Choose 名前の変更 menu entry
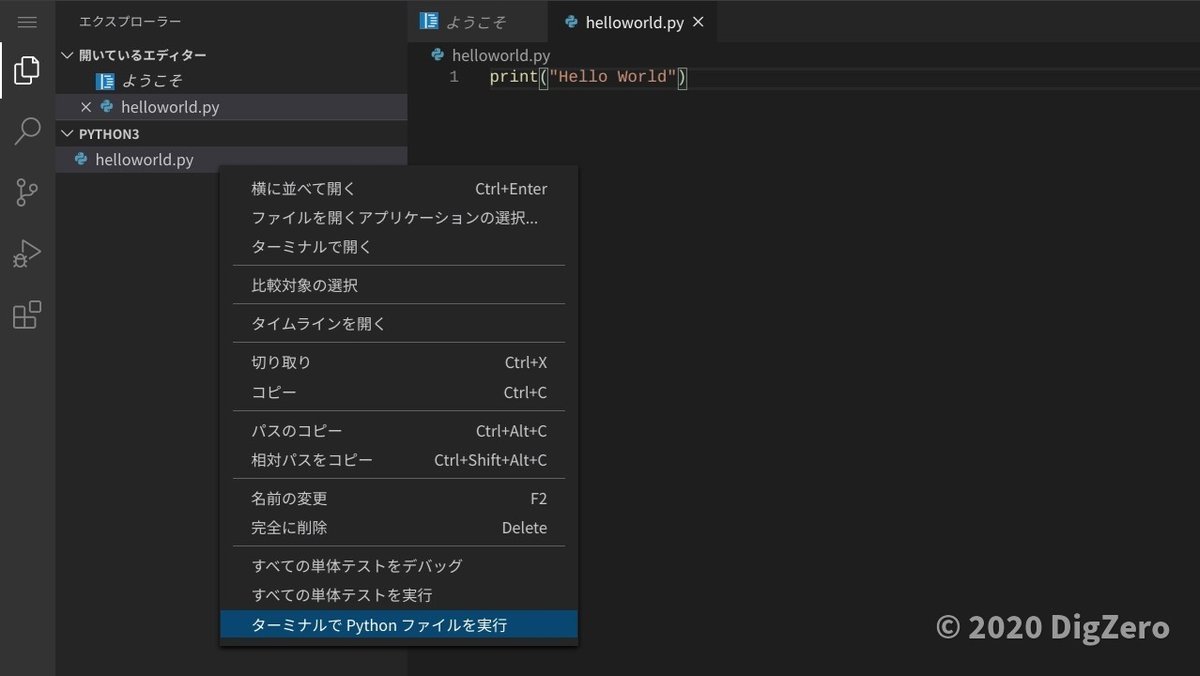 [x=399, y=499]
